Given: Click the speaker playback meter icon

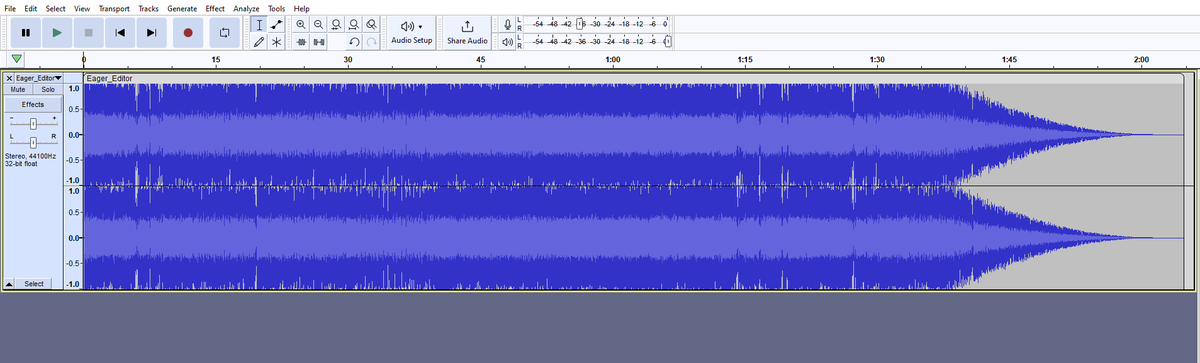Looking at the screenshot, I should [x=508, y=42].
